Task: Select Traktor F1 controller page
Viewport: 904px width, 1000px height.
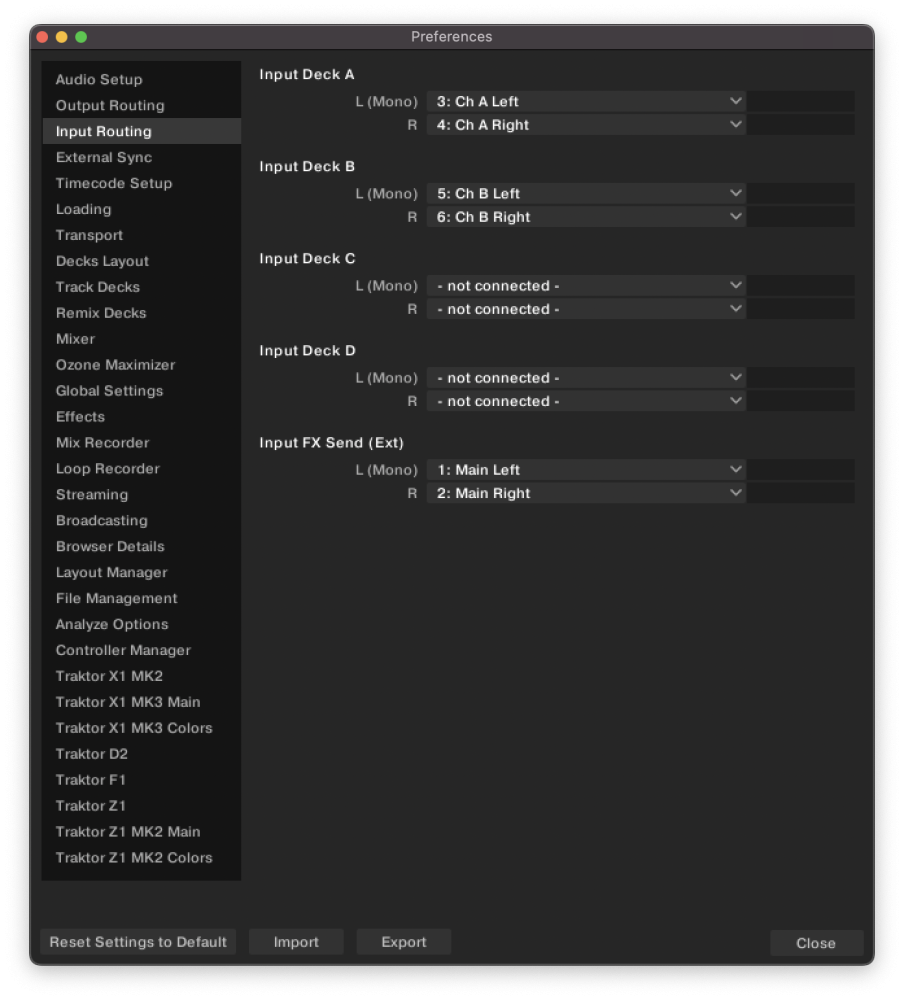Action: tap(142, 780)
